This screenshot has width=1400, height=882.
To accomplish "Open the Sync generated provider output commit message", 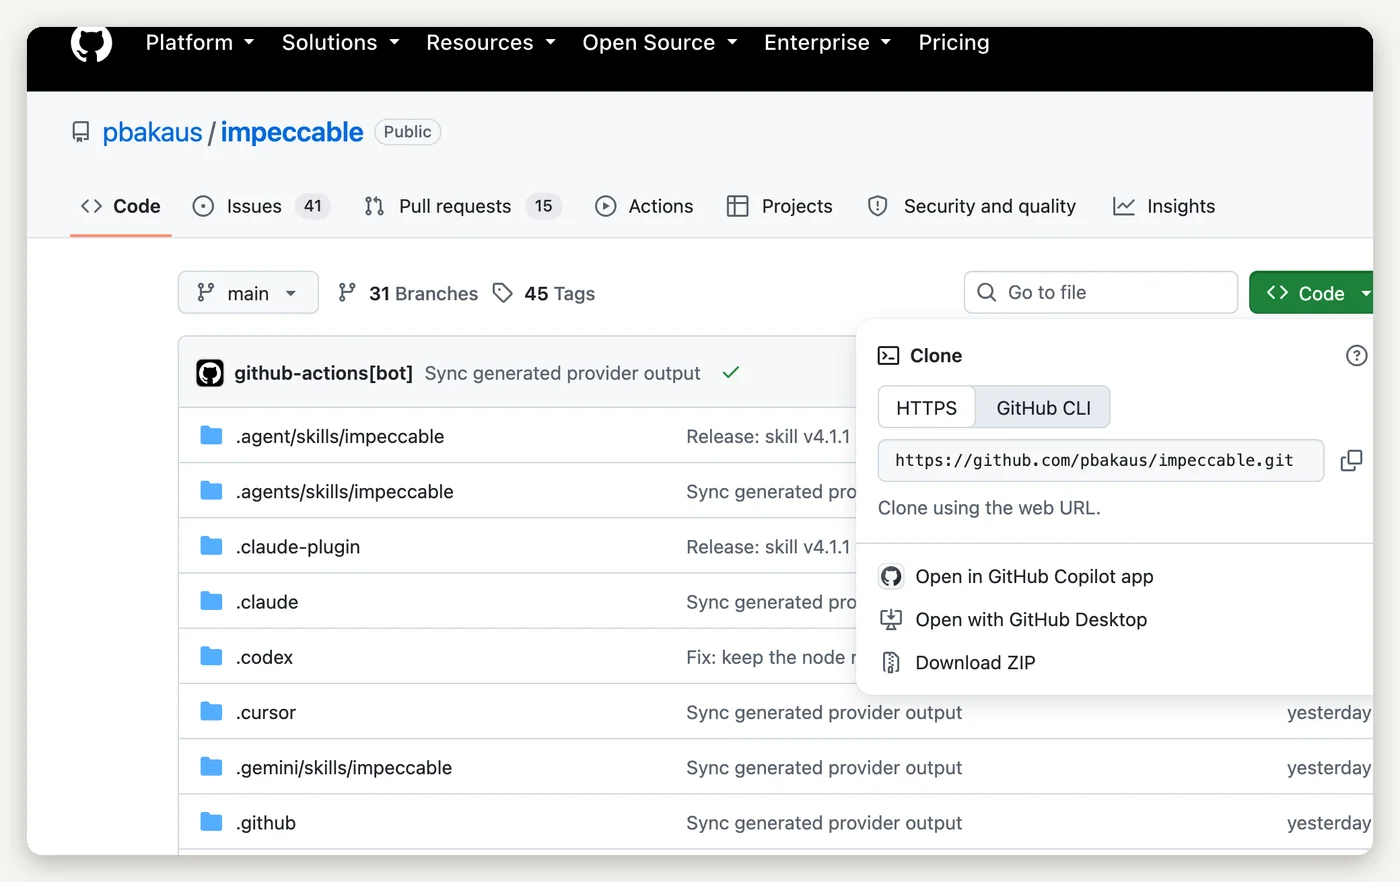I will (x=562, y=373).
